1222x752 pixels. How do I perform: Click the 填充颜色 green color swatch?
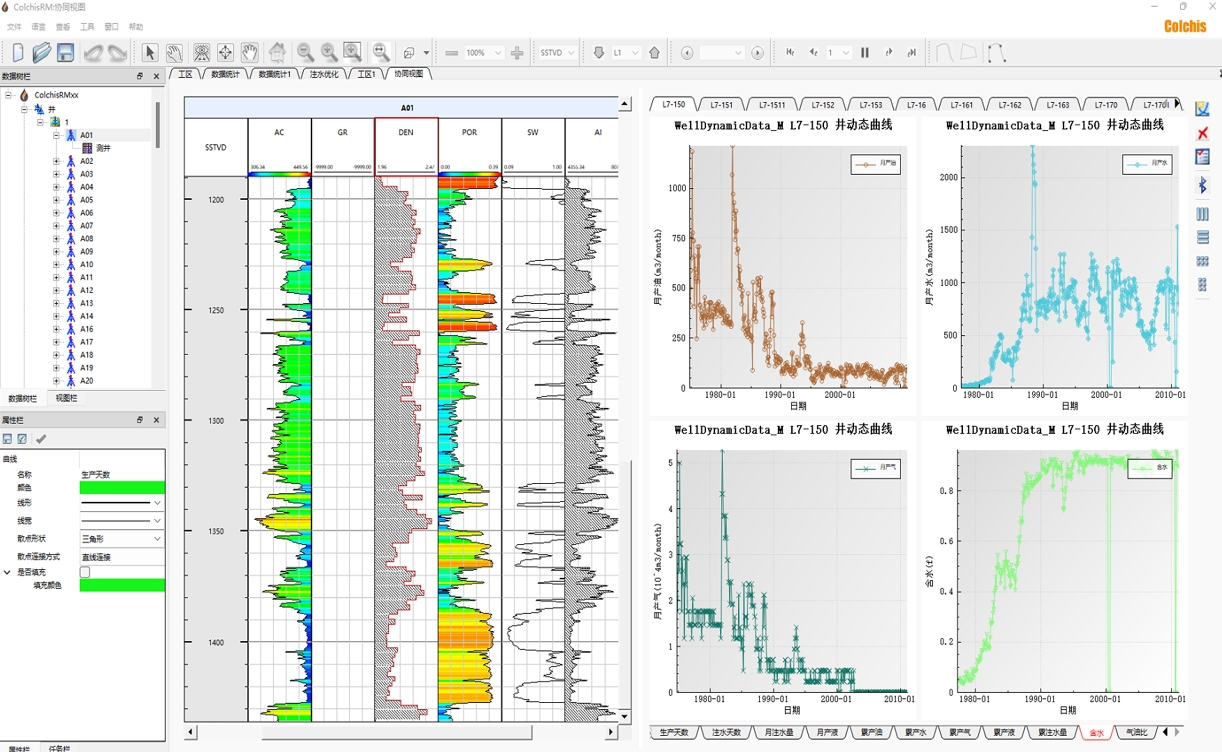(122, 585)
